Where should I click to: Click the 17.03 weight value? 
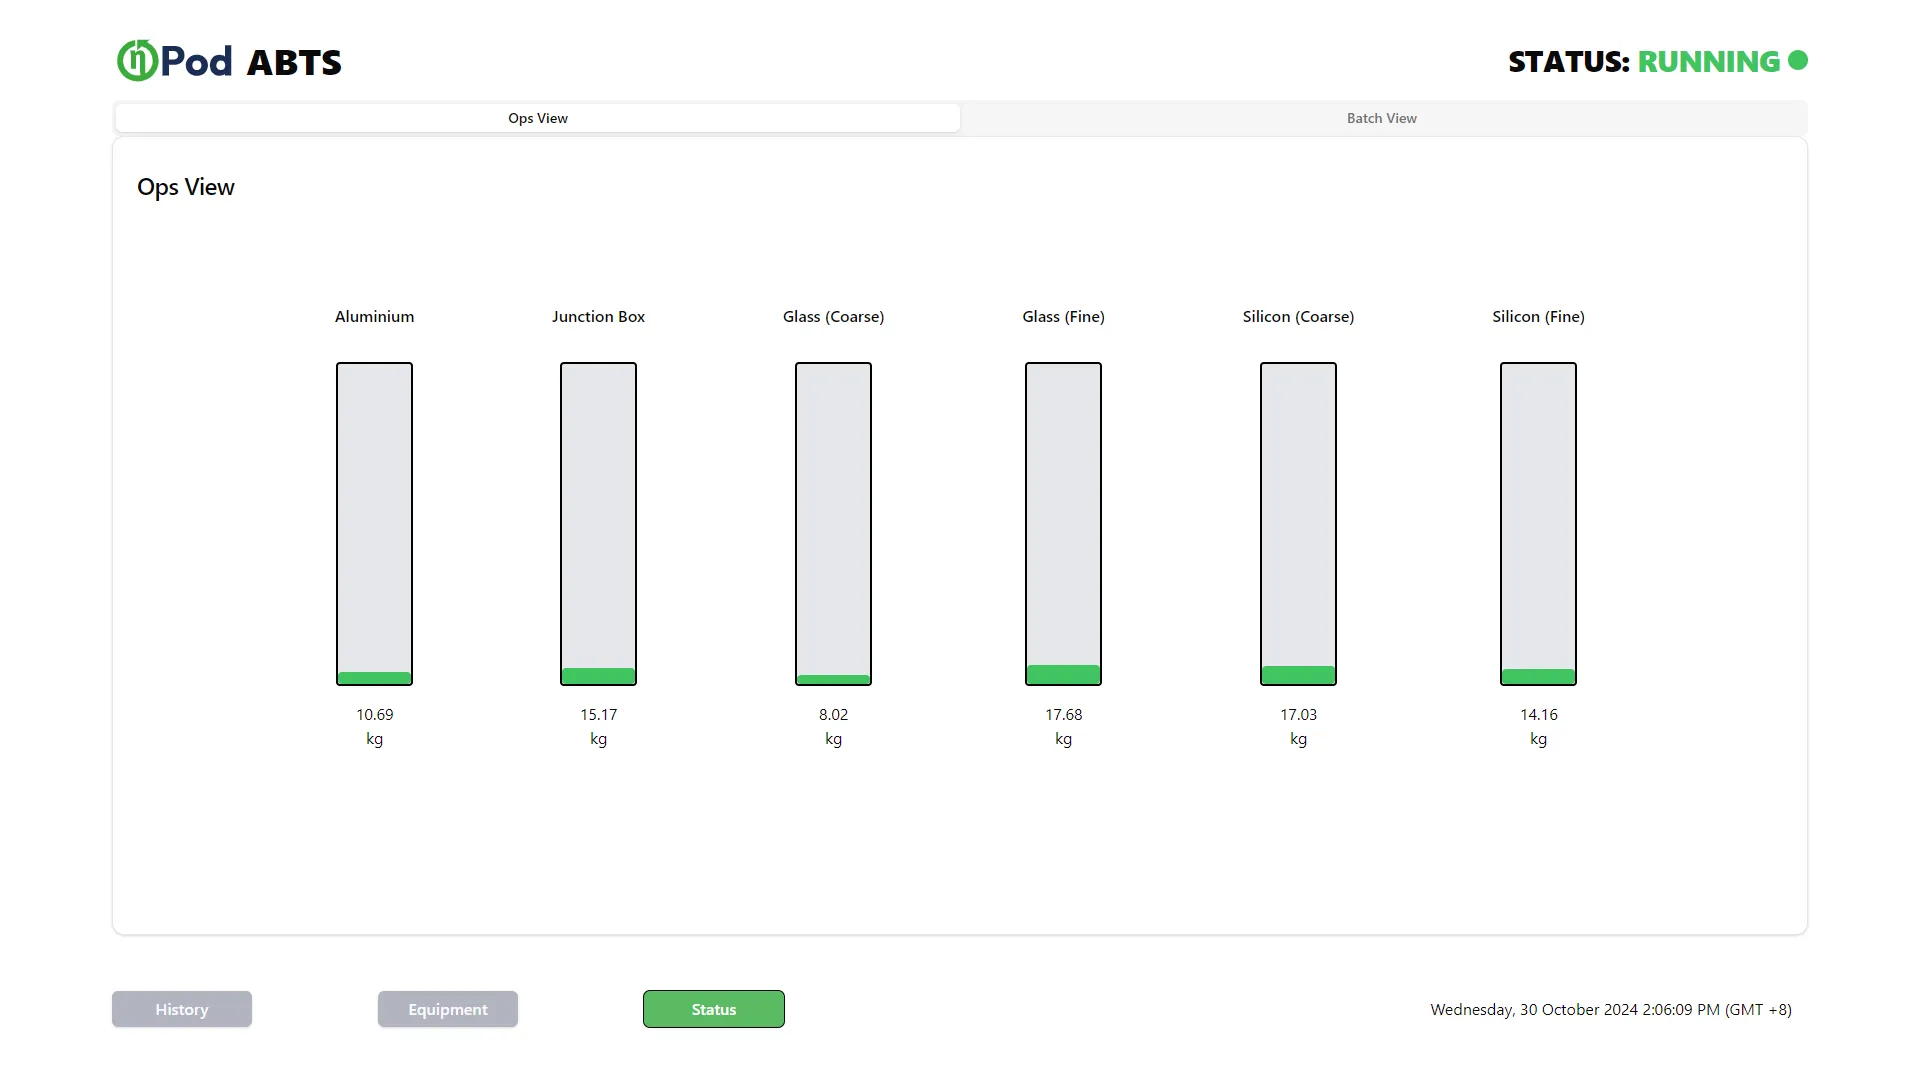coord(1299,714)
